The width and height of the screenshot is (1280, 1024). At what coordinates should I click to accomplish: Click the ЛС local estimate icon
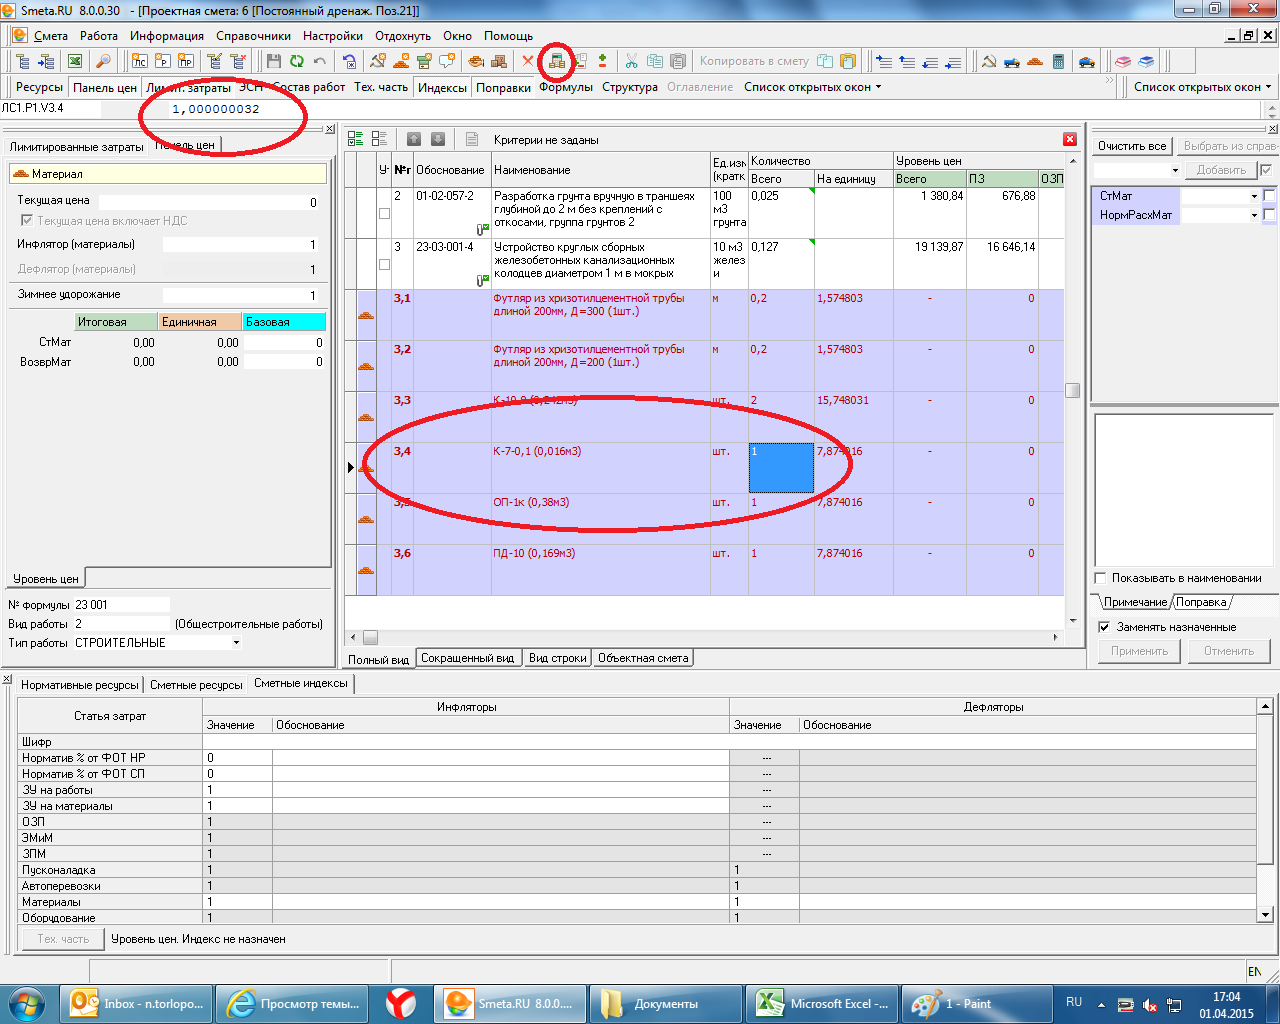140,61
